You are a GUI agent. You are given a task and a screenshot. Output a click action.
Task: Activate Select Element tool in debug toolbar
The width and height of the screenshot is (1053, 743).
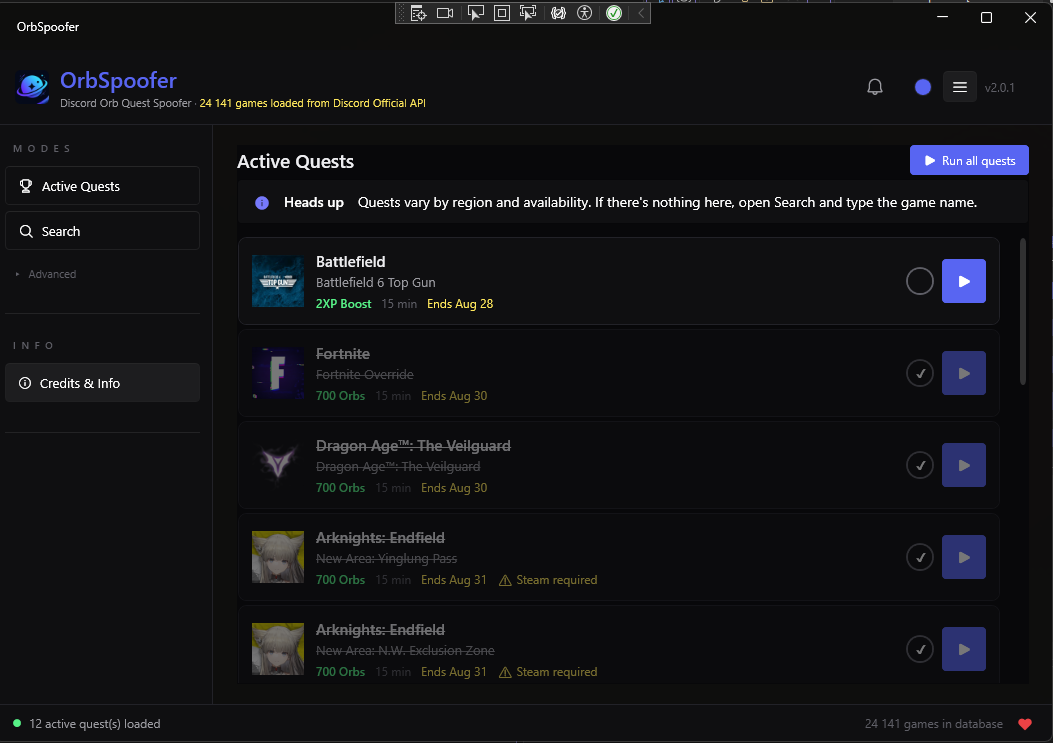pyautogui.click(x=475, y=13)
